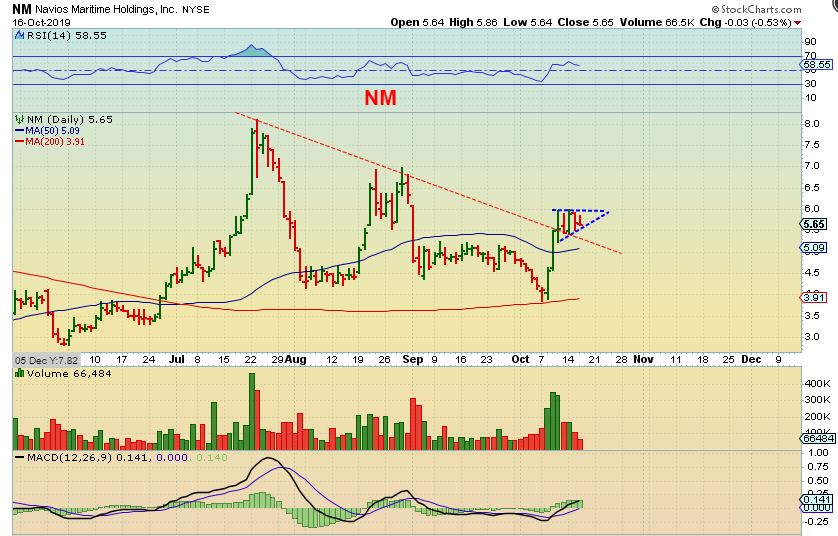Click the 300K volume axis label
Viewport: 838px width, 536px height.
click(817, 400)
